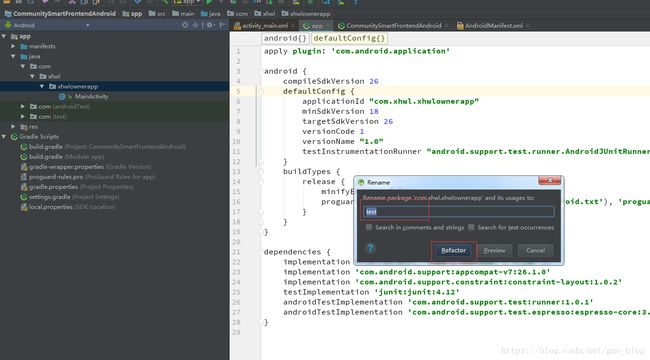Viewport: 650px width, 360px height.
Task: Click the src breadcrumb
Action: pos(157,14)
